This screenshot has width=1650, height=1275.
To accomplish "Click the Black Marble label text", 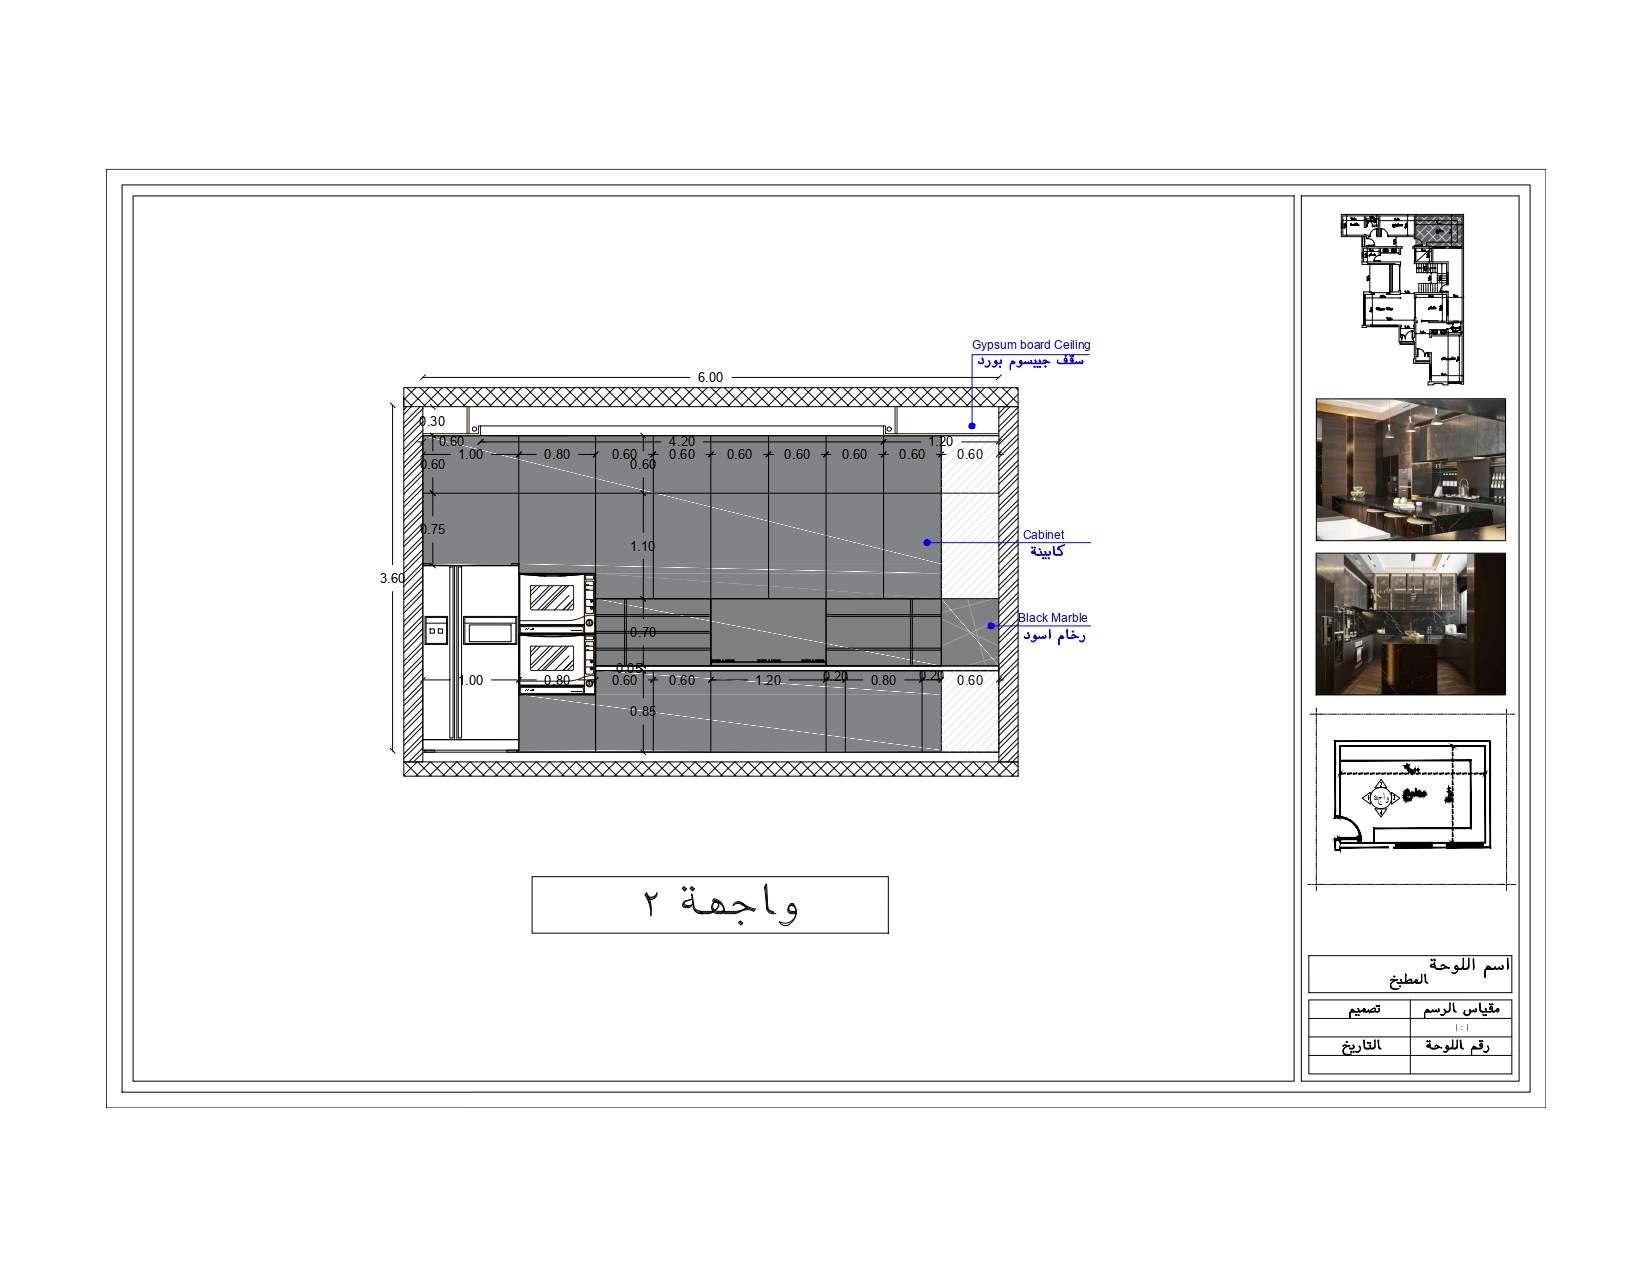I will (x=1052, y=618).
